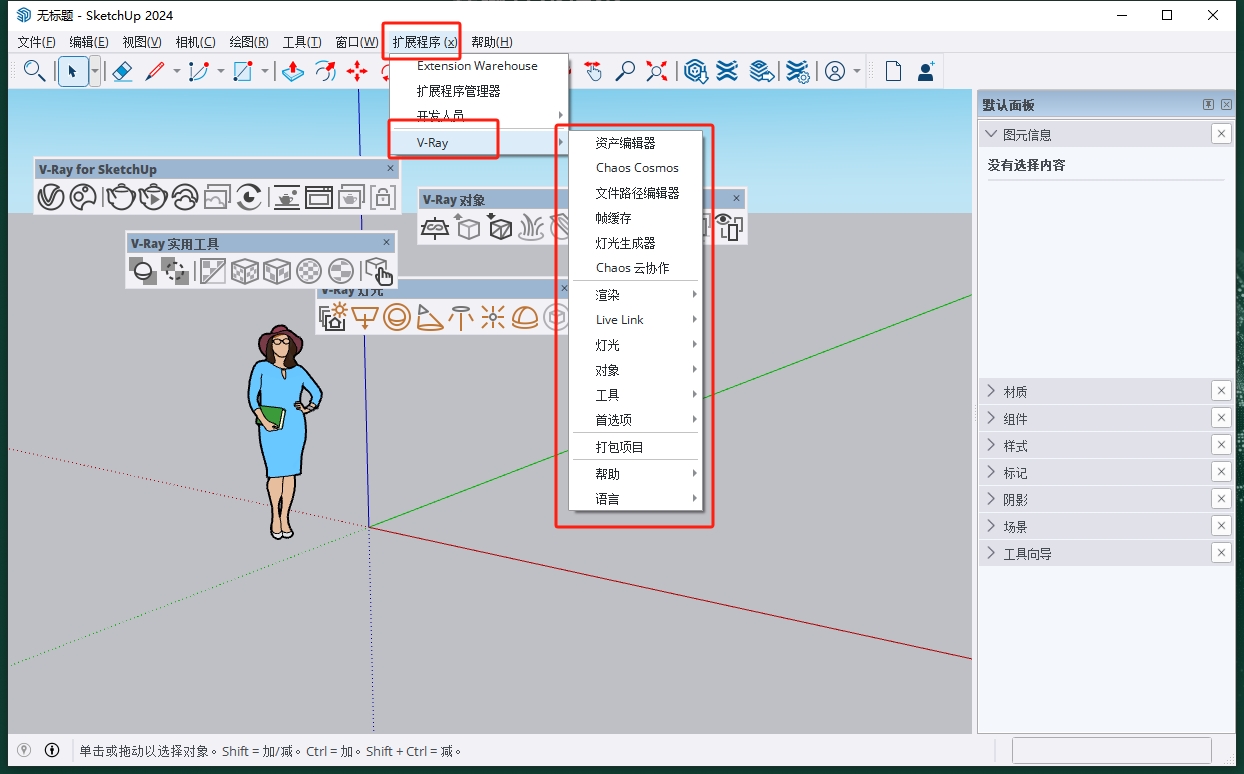
Task: Create a V-Ray spot light
Action: pos(429,318)
